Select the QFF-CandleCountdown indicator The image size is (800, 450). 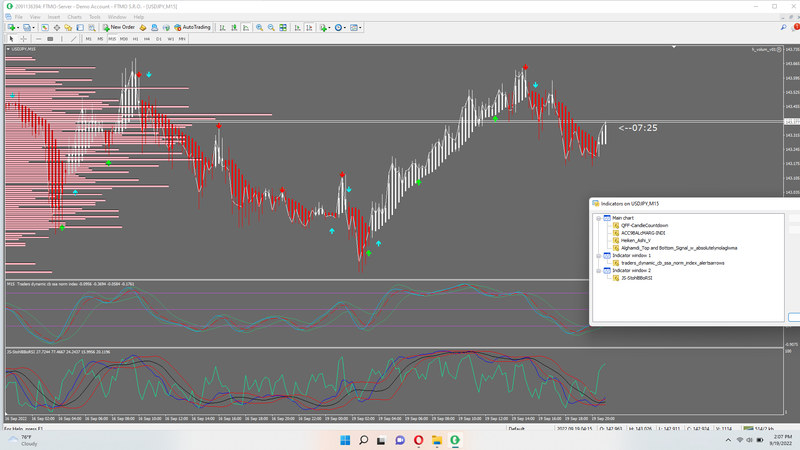(644, 226)
